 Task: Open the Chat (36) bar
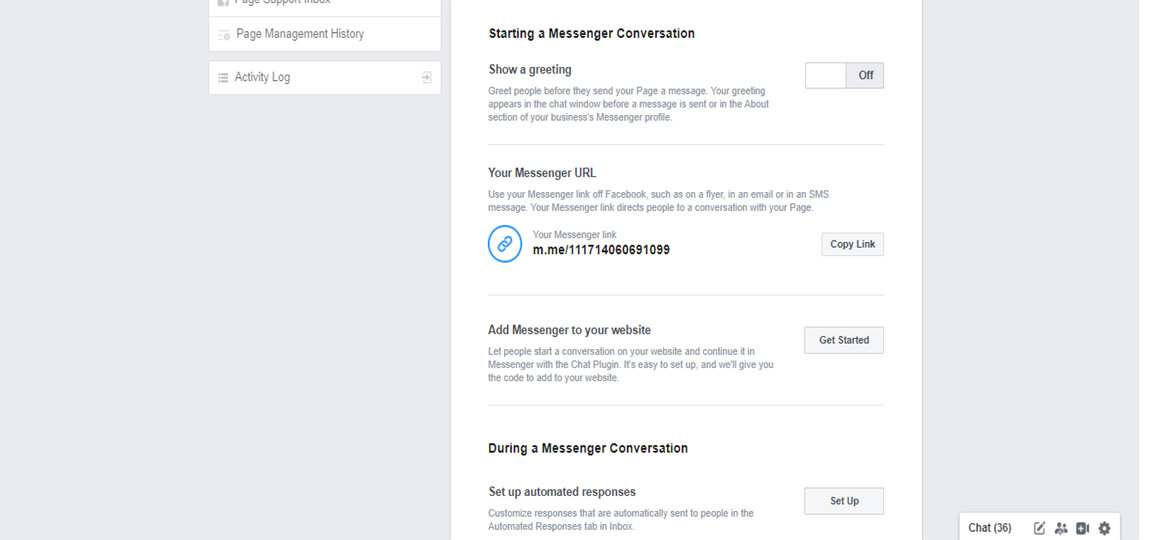pyautogui.click(x=990, y=528)
